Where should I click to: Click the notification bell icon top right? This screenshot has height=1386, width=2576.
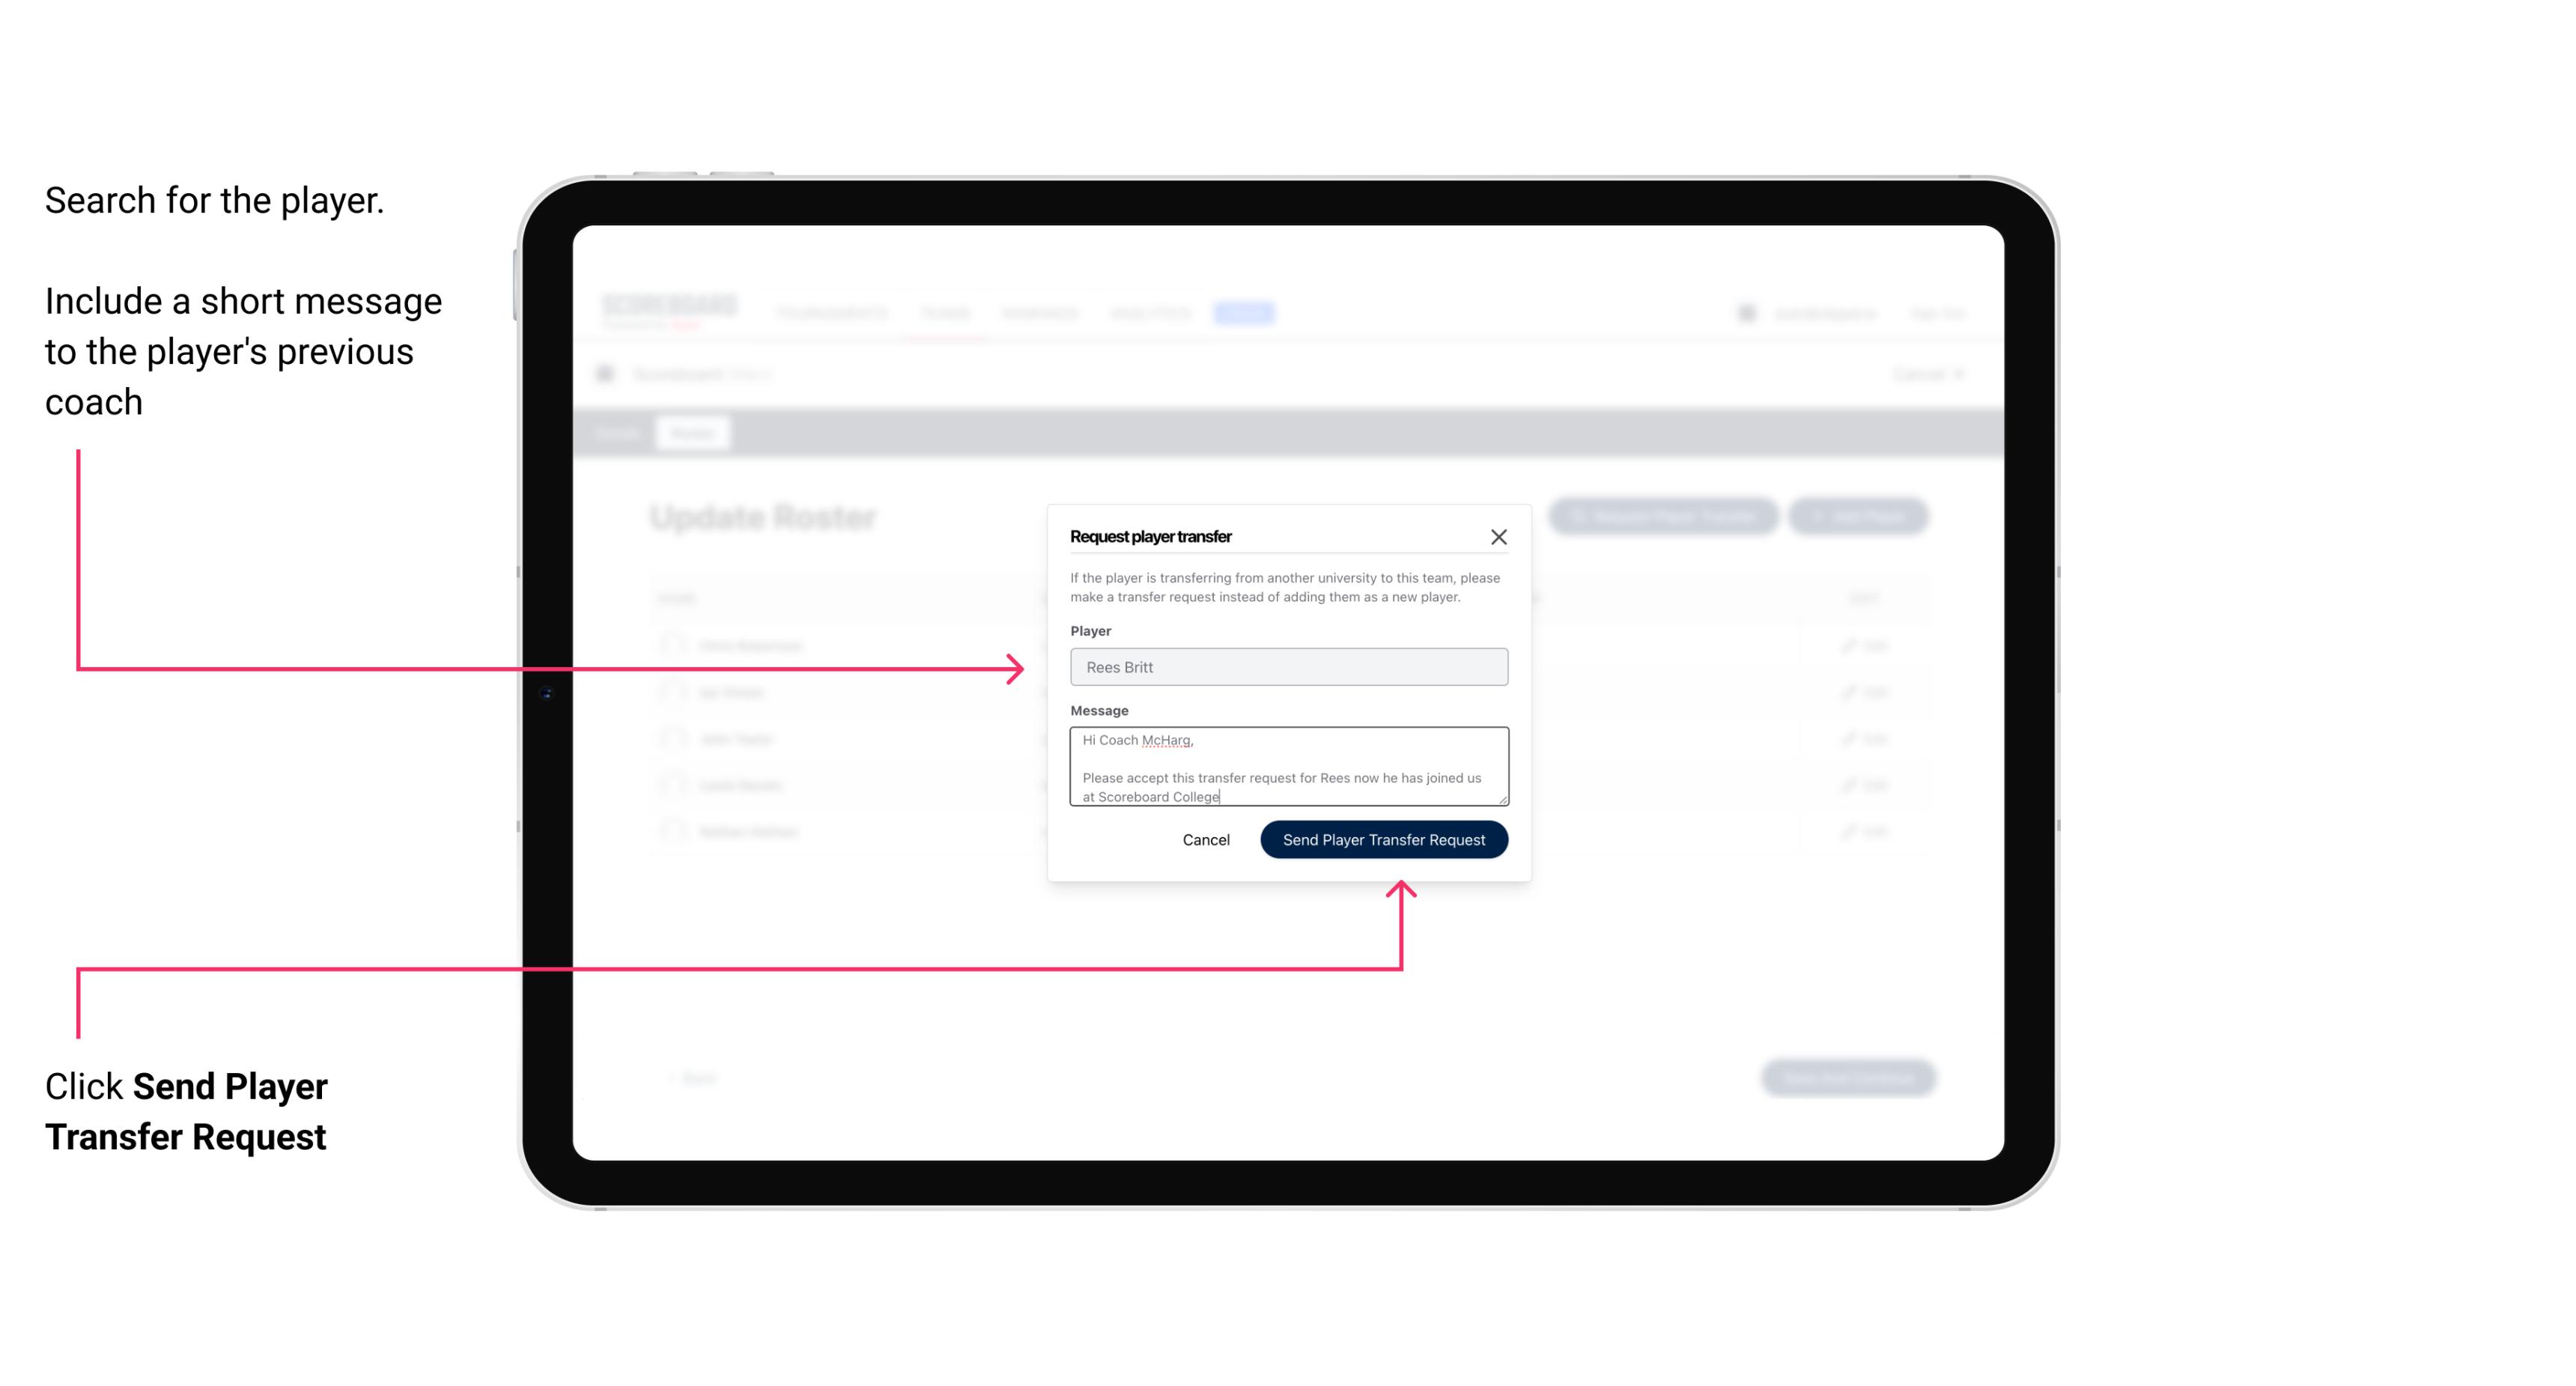coord(1746,312)
